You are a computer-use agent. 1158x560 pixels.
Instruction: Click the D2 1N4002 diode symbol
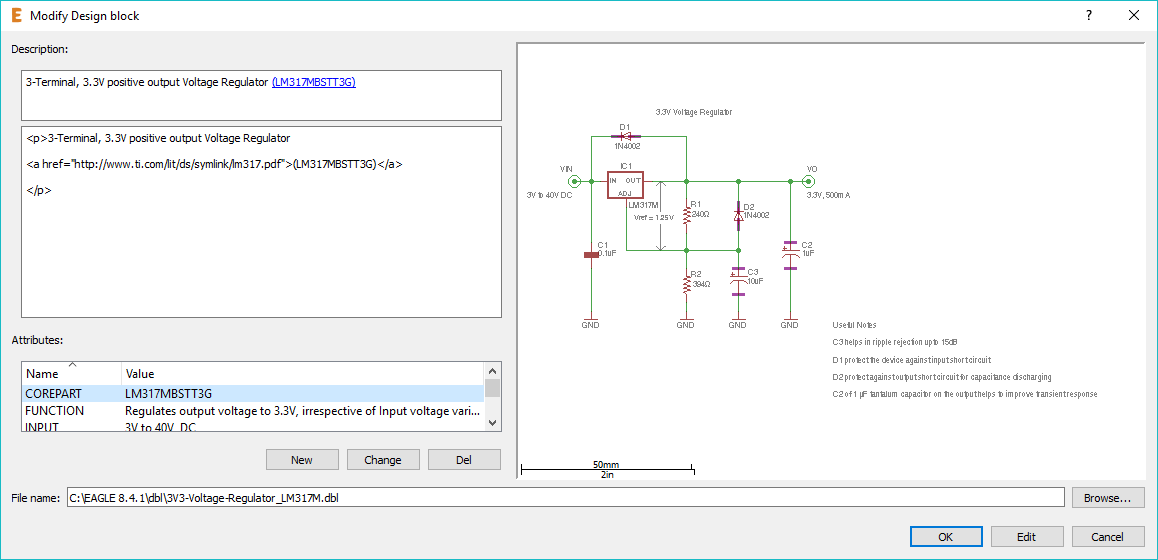tap(739, 216)
